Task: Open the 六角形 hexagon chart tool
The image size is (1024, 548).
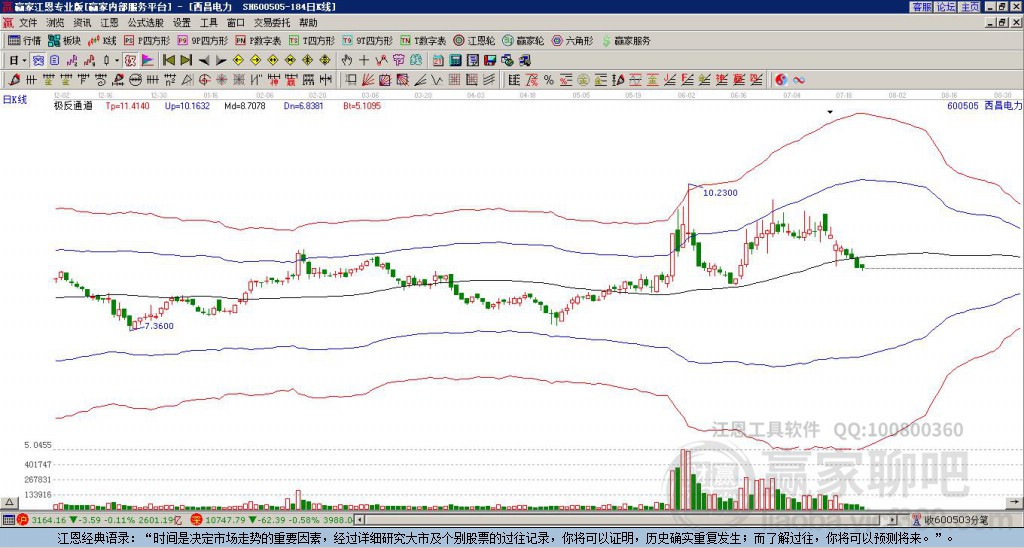Action: (572, 40)
